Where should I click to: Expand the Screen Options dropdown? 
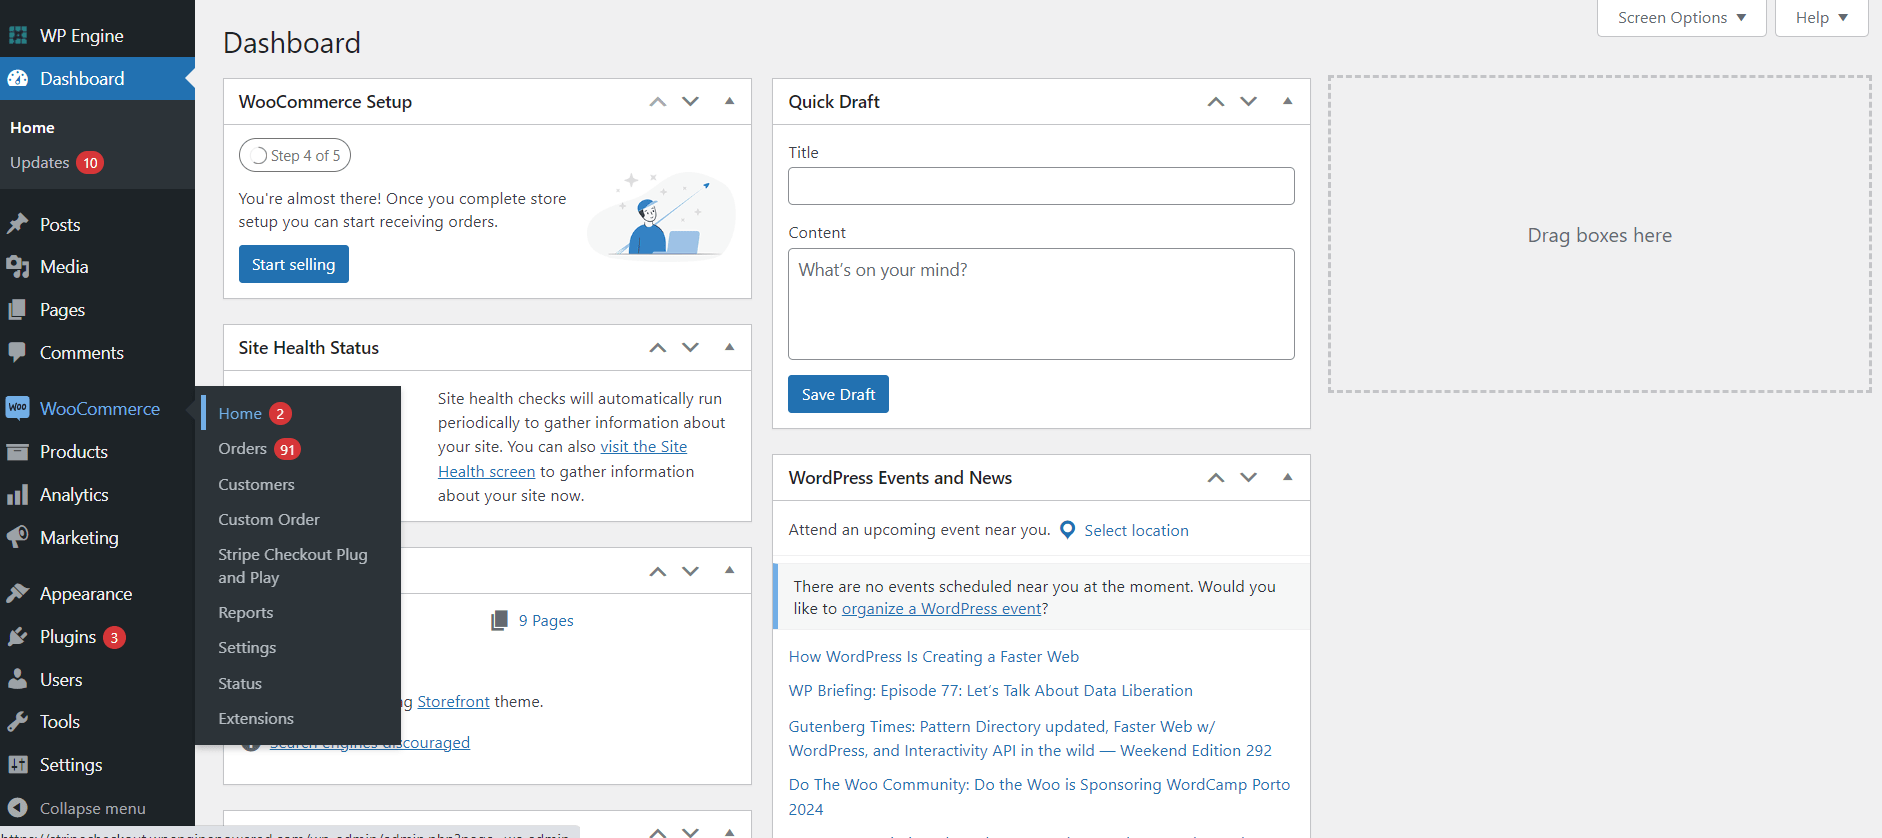(x=1681, y=18)
